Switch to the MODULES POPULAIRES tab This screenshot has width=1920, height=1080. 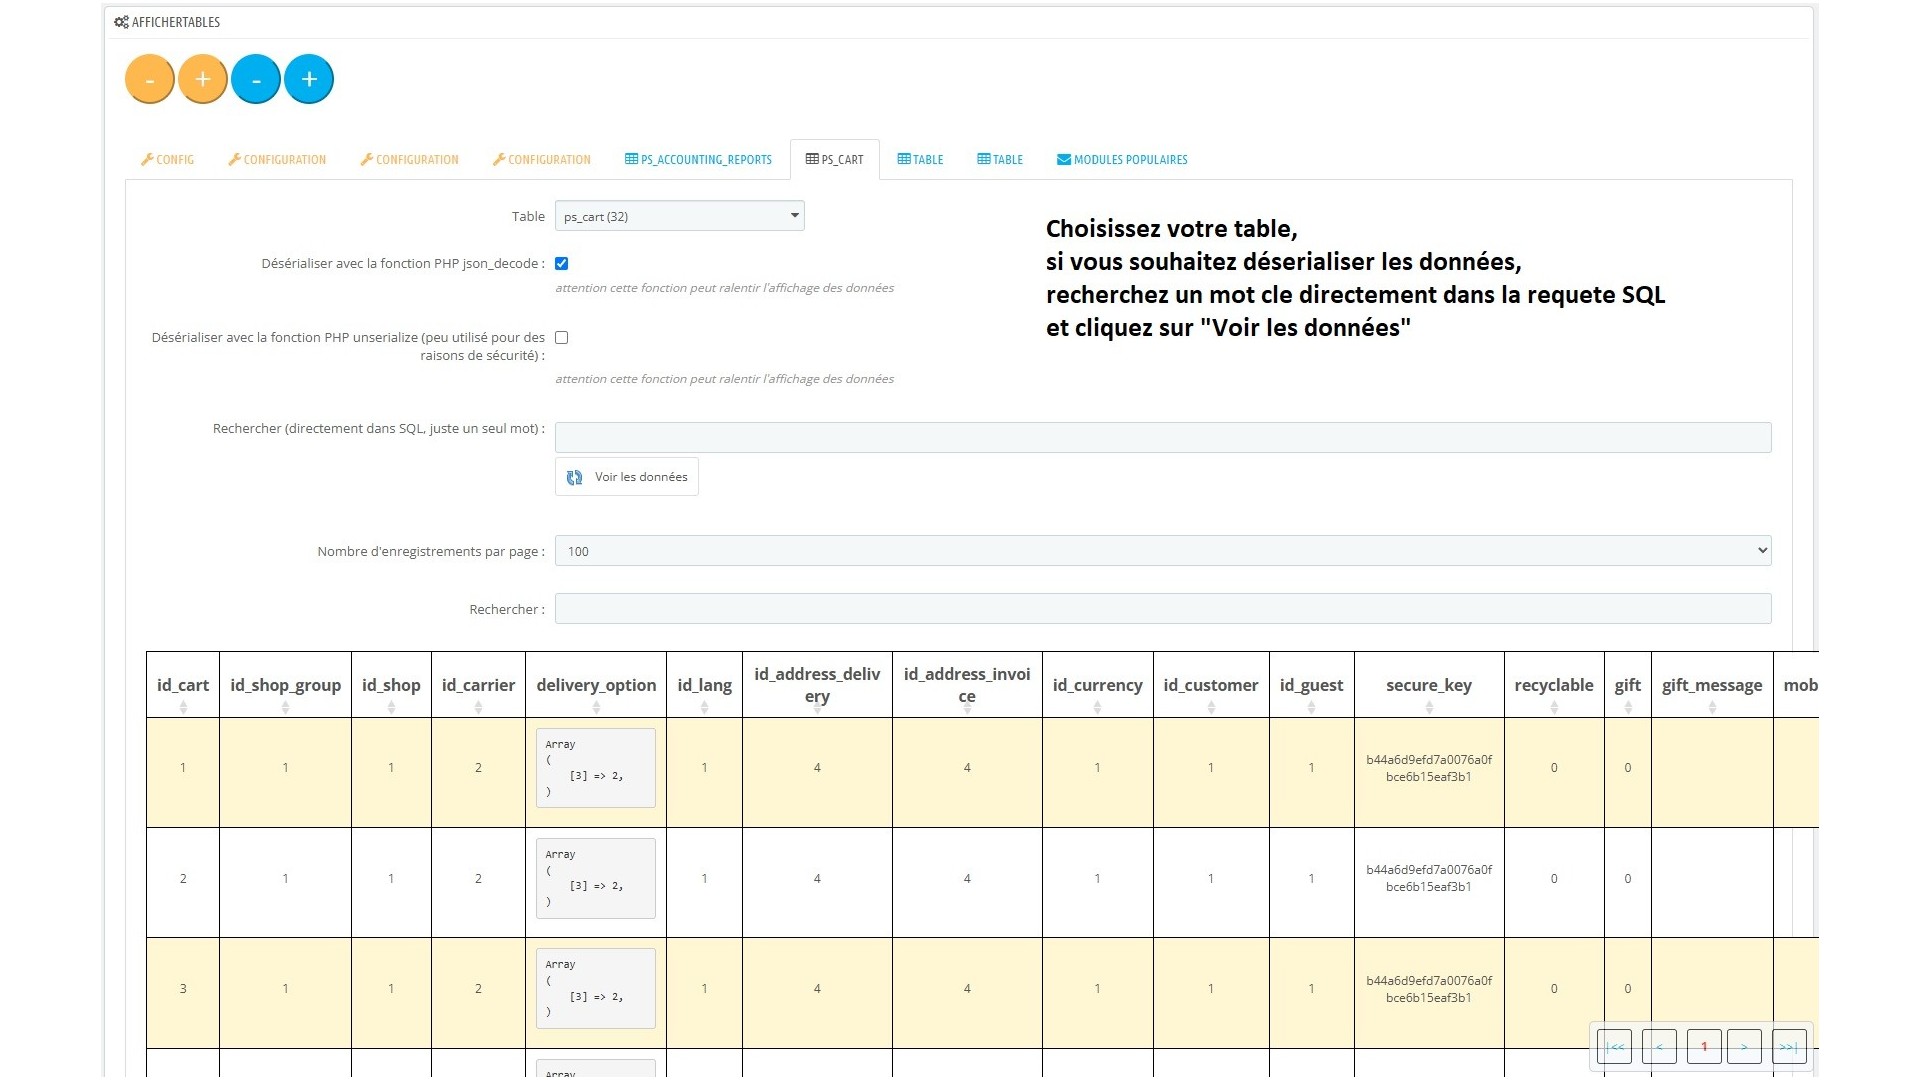(1122, 159)
